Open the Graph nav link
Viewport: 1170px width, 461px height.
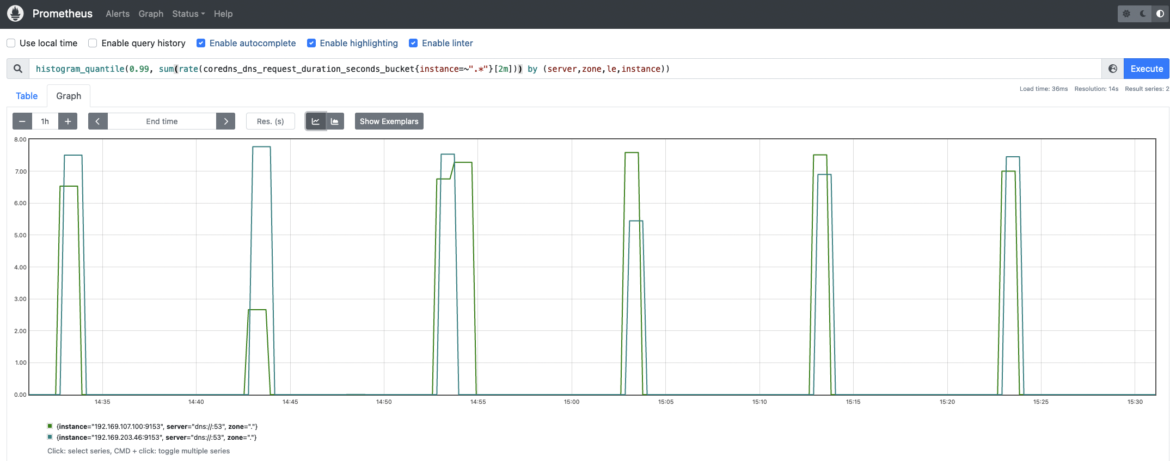151,13
